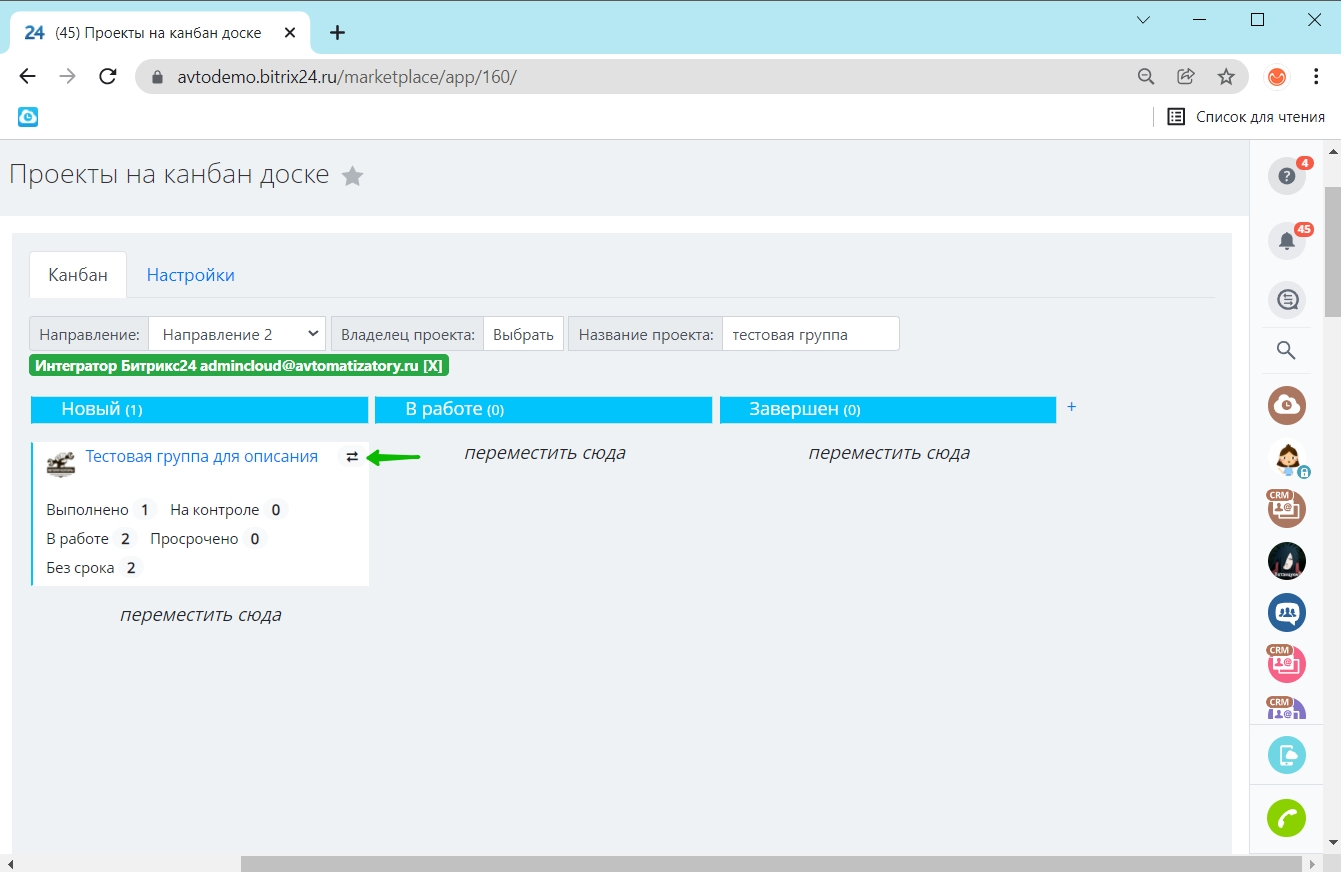Click the green phone call button

[x=1286, y=818]
